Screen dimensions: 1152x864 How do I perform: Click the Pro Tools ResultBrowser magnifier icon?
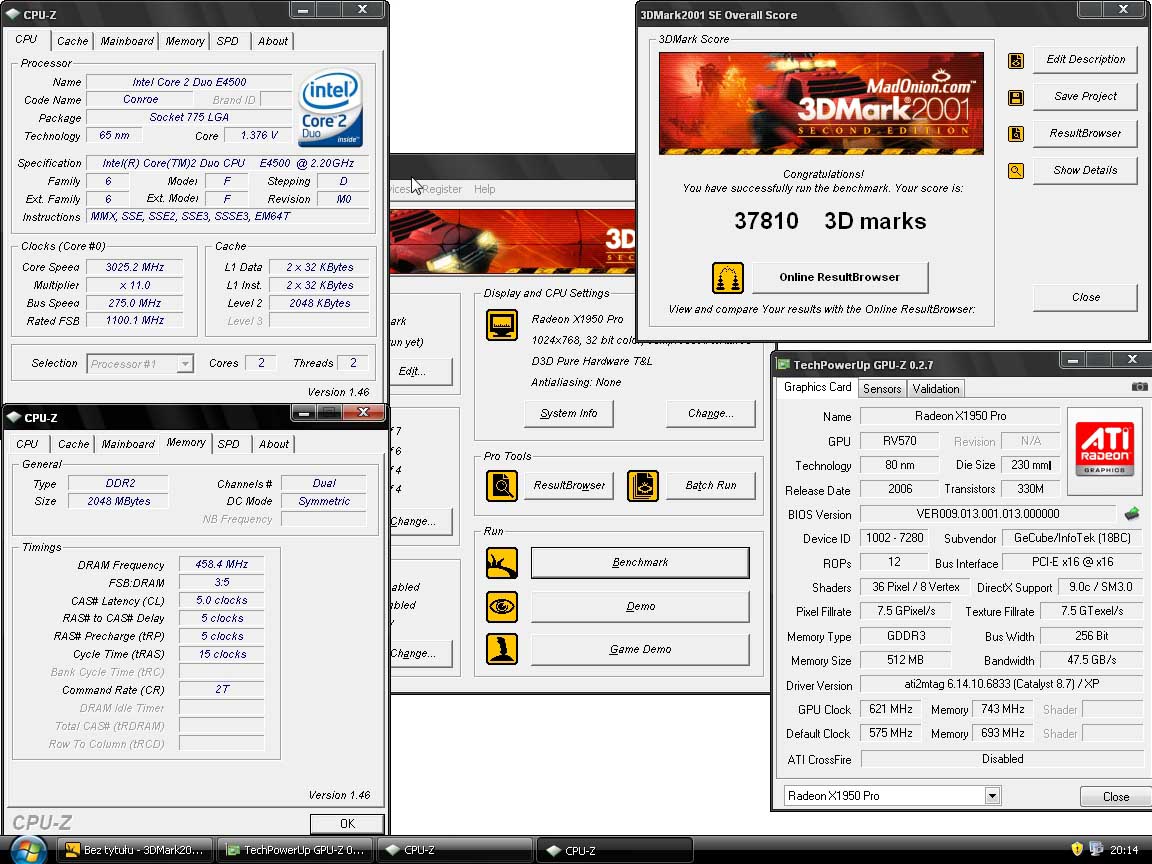502,486
